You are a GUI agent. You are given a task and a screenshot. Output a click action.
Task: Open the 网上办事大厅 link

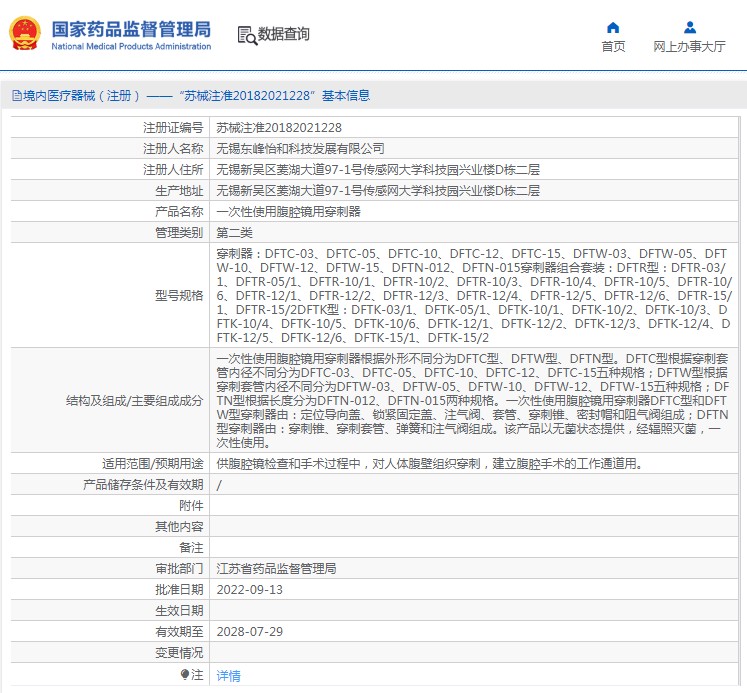[689, 47]
